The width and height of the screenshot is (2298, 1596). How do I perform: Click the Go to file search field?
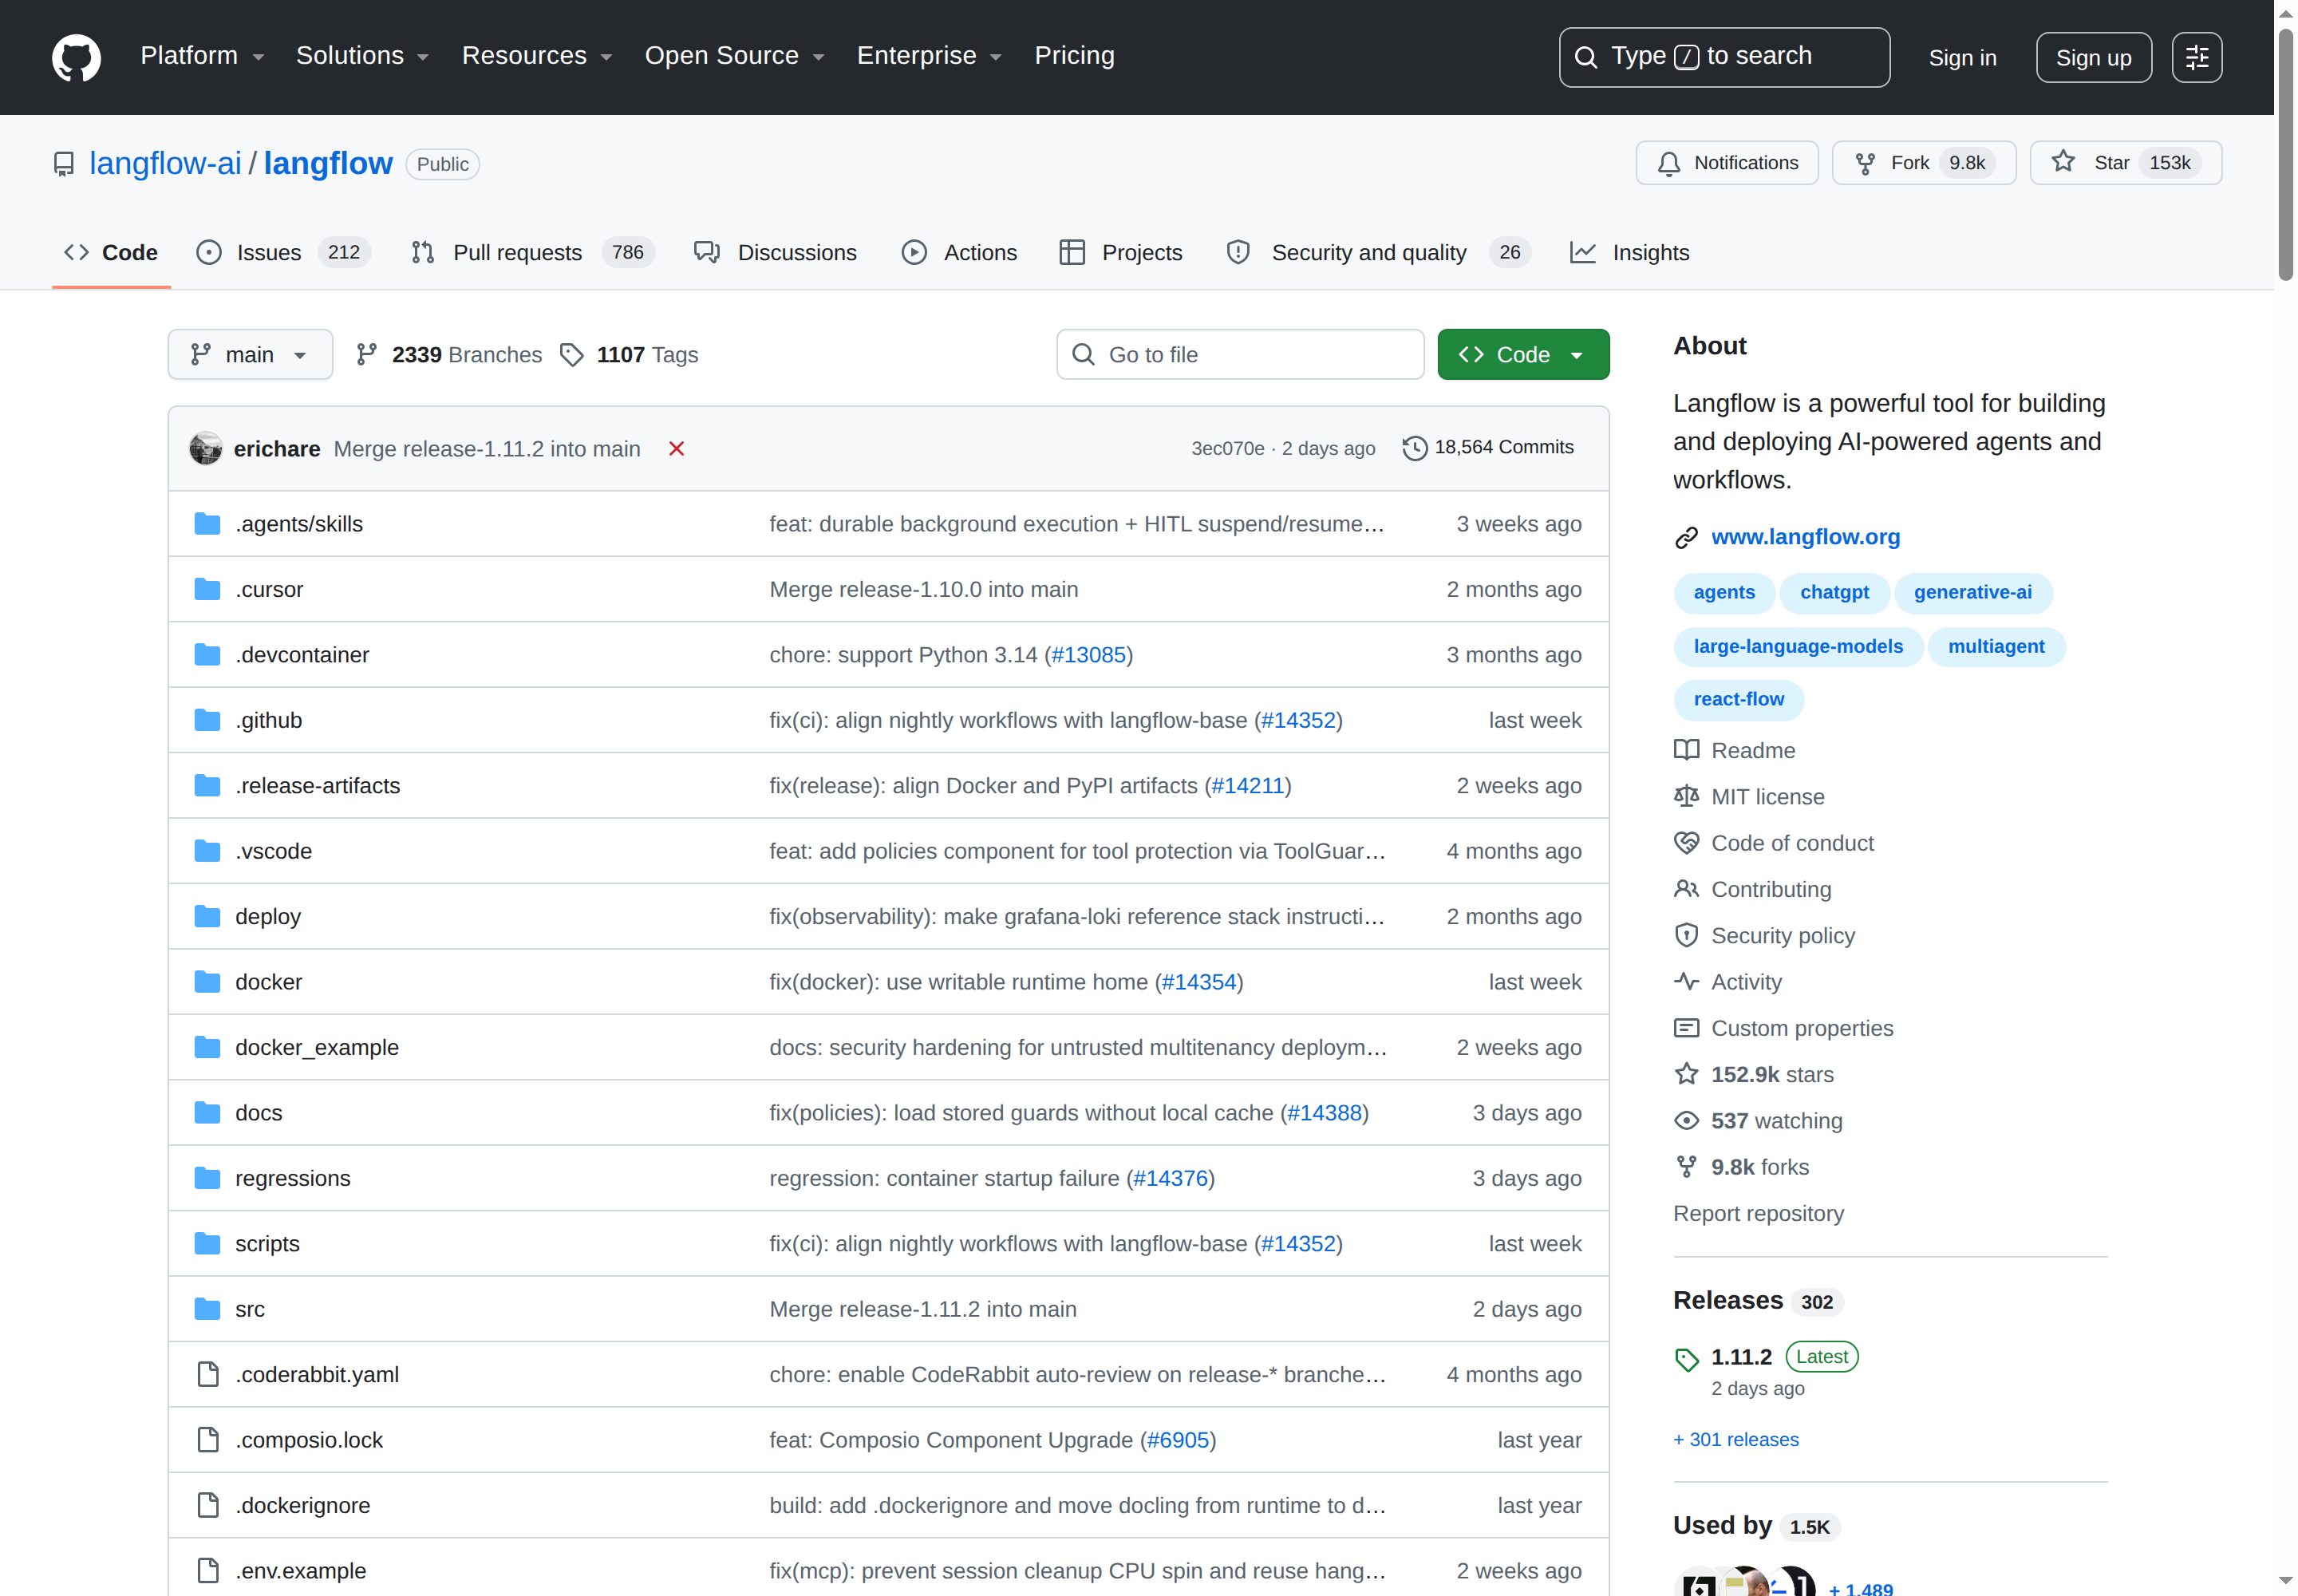click(x=1239, y=354)
